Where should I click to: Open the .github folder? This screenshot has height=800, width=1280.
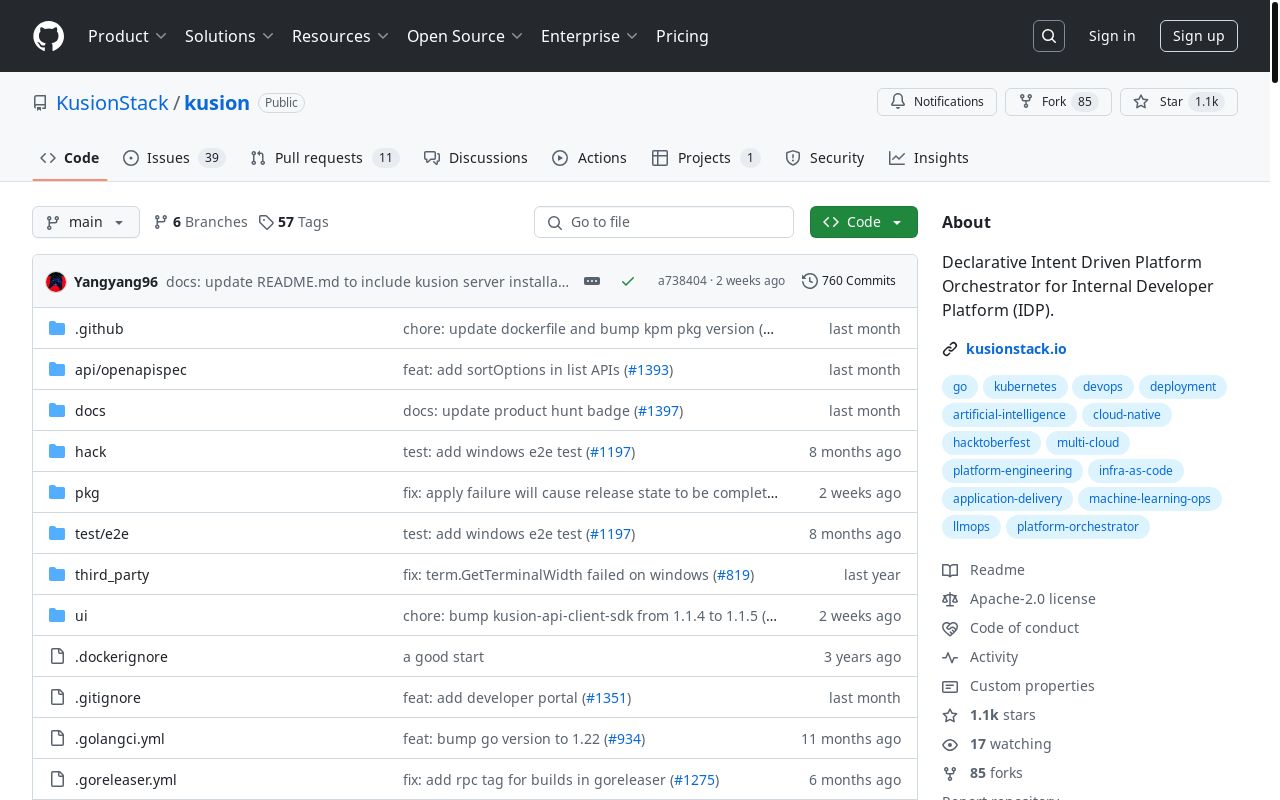pyautogui.click(x=99, y=329)
